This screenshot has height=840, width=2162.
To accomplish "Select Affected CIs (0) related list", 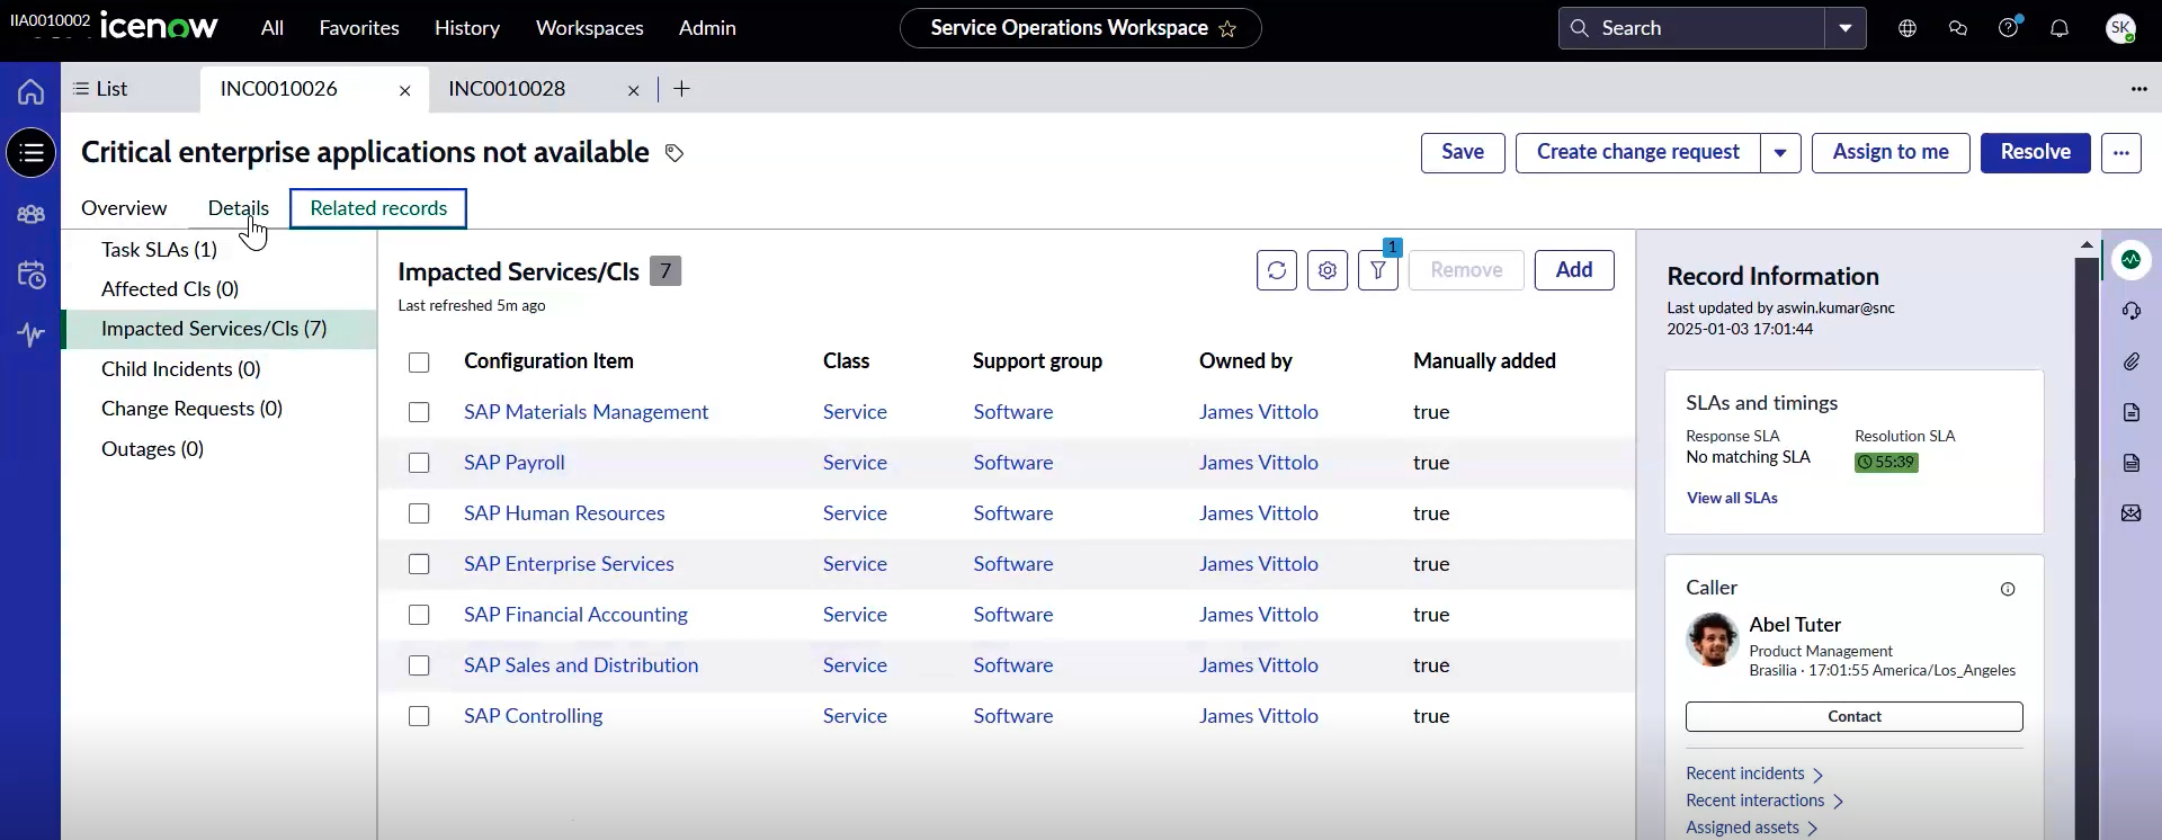I will point(170,289).
